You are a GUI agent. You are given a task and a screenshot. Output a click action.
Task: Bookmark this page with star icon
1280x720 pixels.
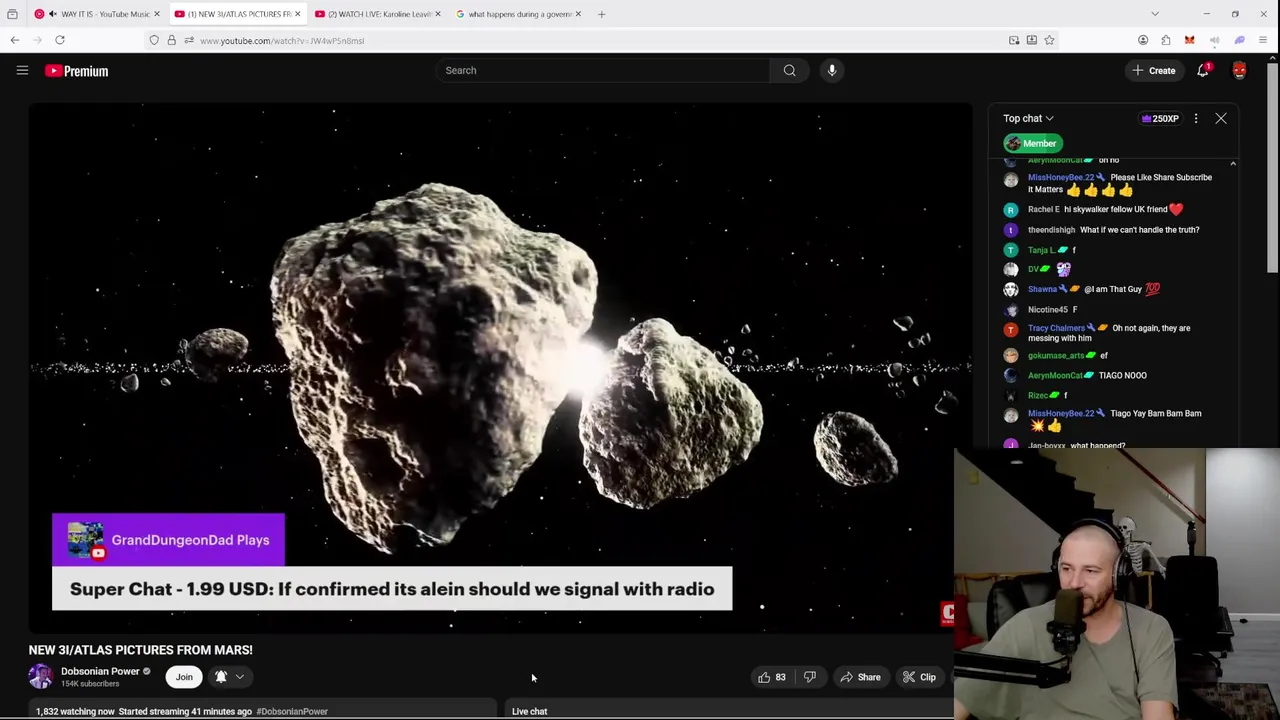1049,40
